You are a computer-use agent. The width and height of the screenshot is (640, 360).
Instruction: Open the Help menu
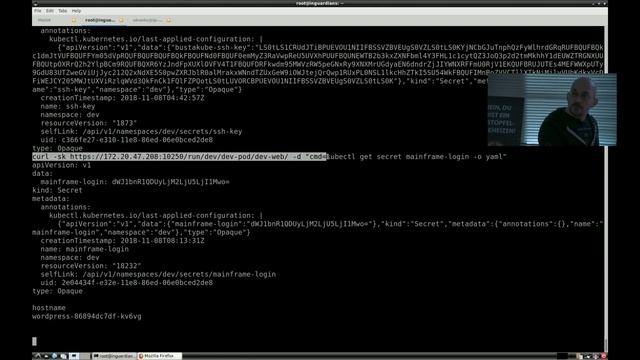[x=76, y=11]
